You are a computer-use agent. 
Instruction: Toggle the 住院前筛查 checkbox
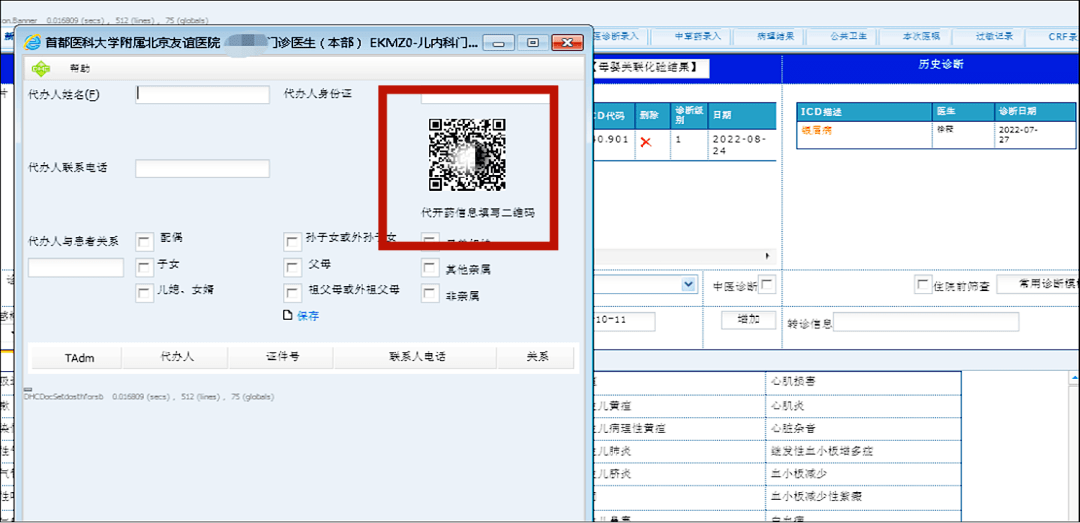point(923,284)
